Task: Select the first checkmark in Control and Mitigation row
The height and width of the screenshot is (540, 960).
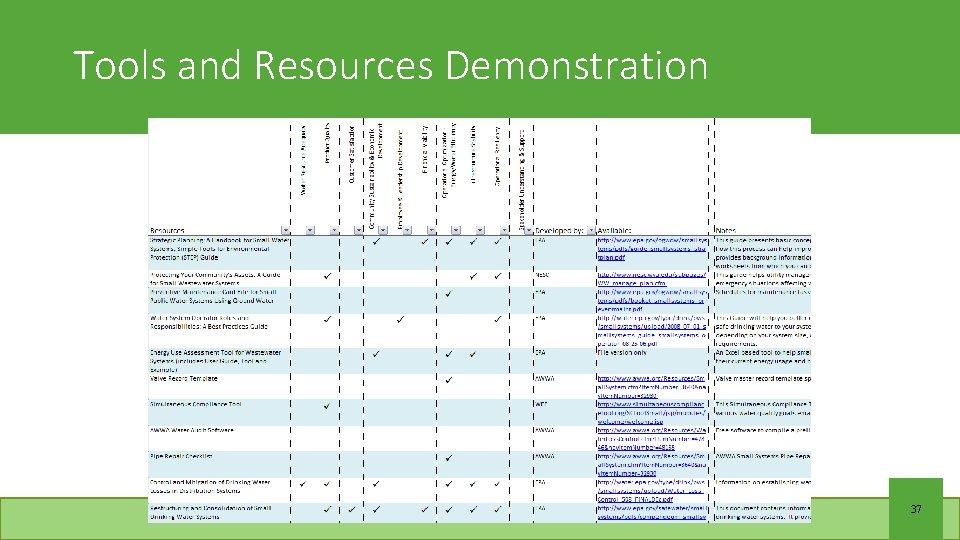Action: pyautogui.click(x=302, y=484)
